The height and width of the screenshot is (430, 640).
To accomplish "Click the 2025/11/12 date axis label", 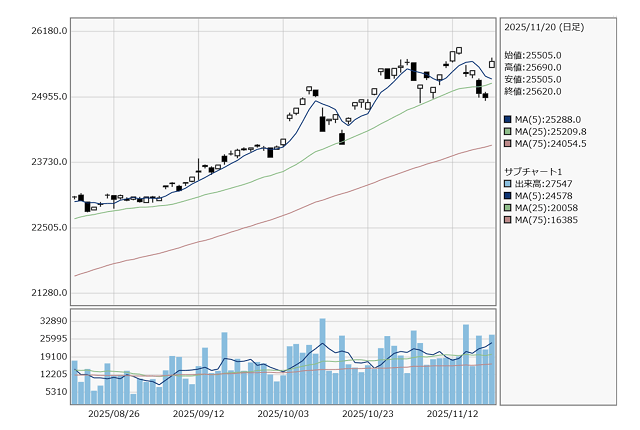I will pos(452,413).
